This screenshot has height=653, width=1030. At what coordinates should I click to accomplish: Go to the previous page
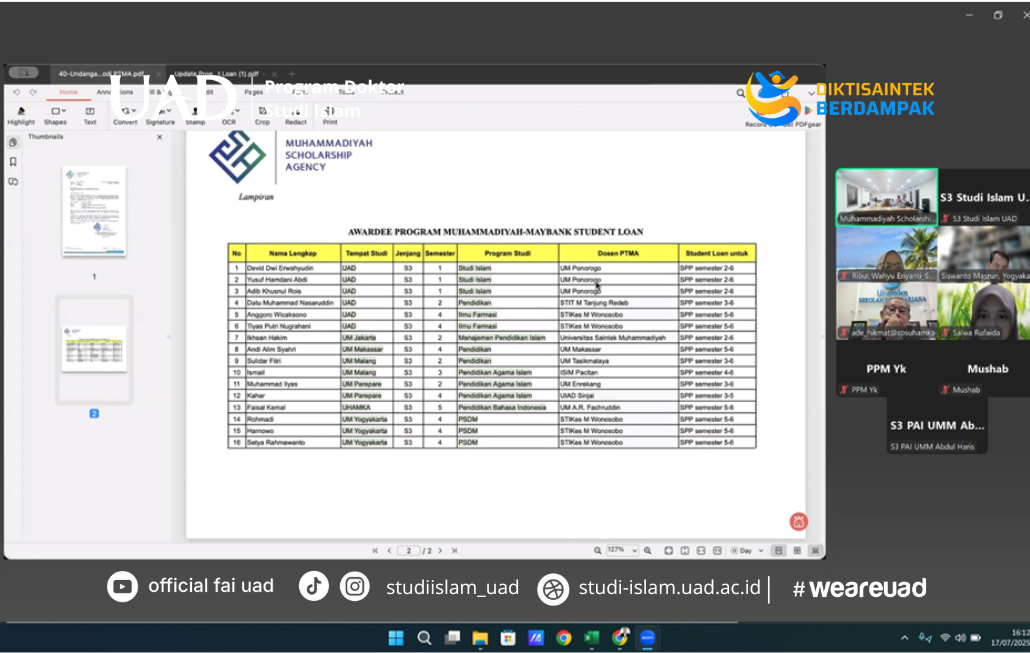pyautogui.click(x=389, y=551)
